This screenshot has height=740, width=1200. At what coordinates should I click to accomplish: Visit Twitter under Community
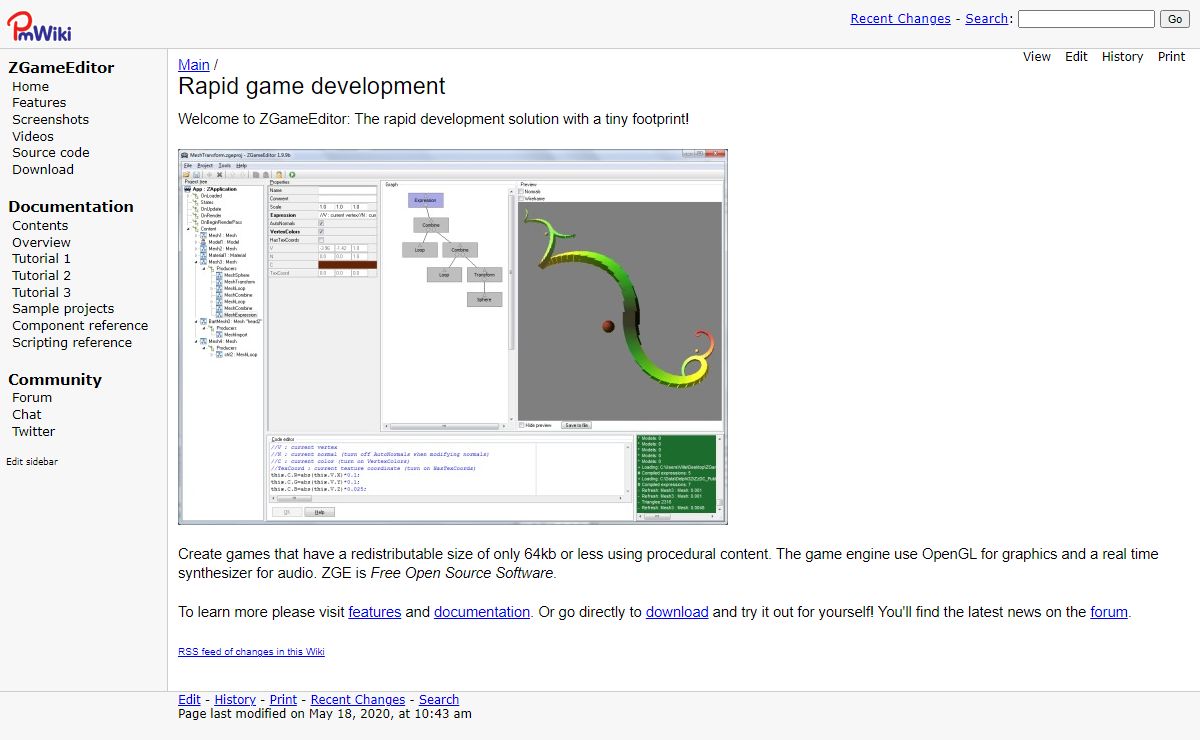(x=34, y=432)
